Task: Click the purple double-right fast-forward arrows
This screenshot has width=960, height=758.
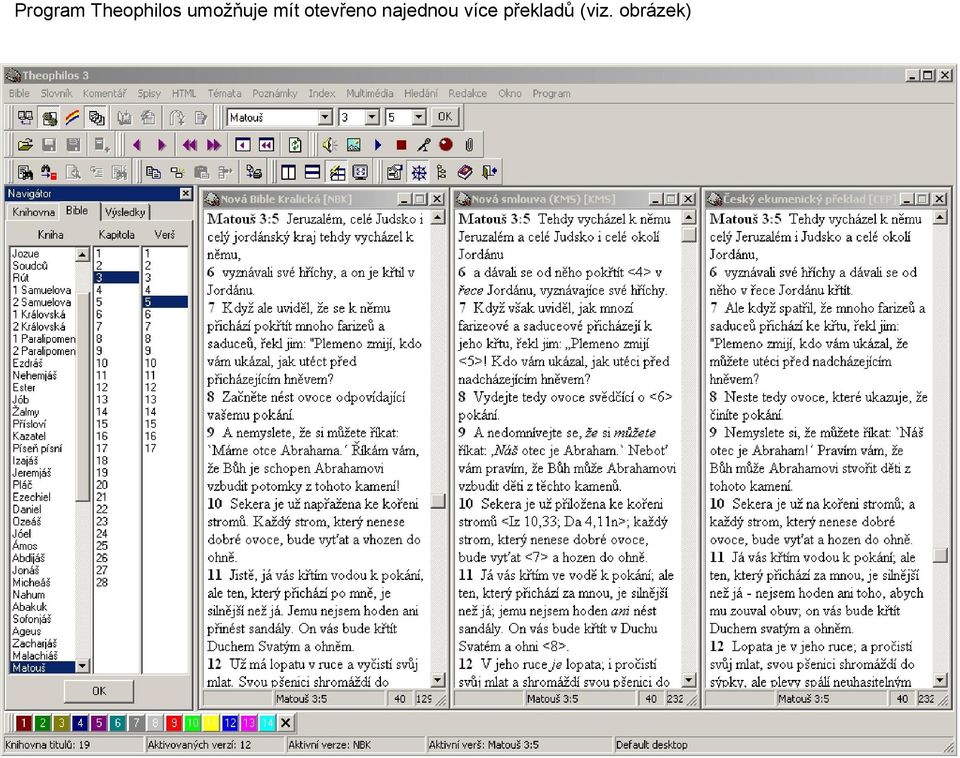Action: 214,144
